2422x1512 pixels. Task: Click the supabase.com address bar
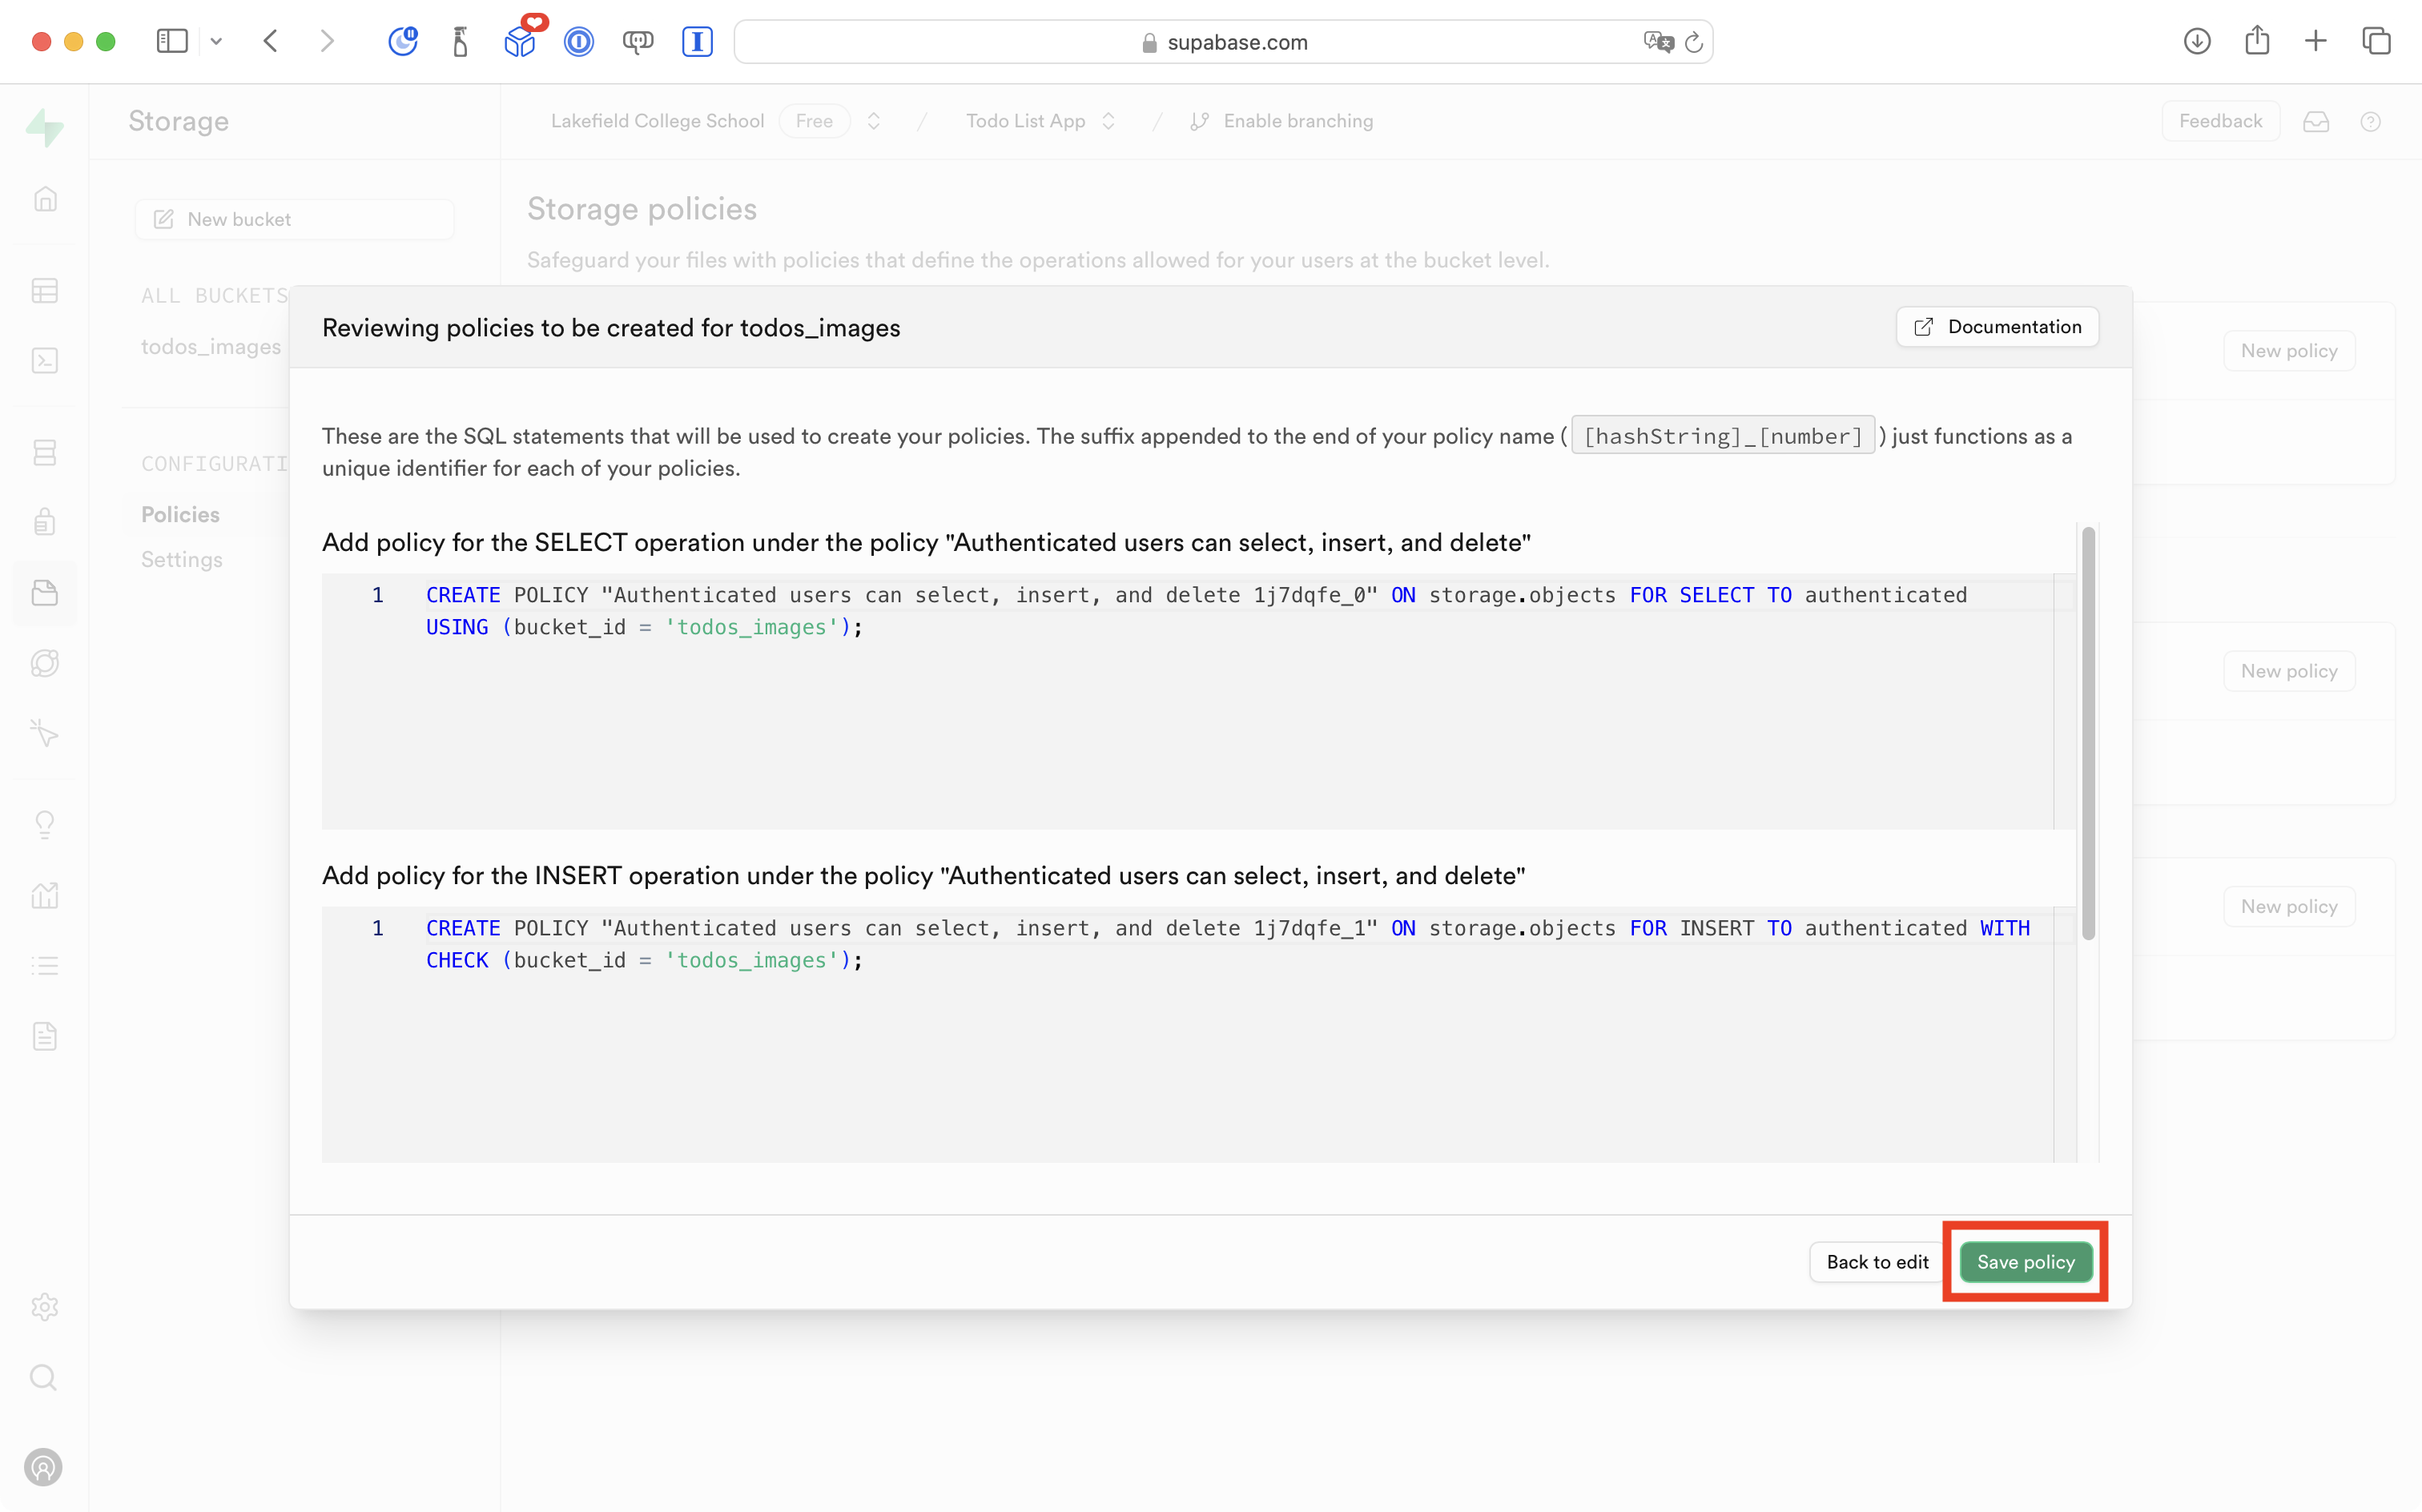[1223, 42]
